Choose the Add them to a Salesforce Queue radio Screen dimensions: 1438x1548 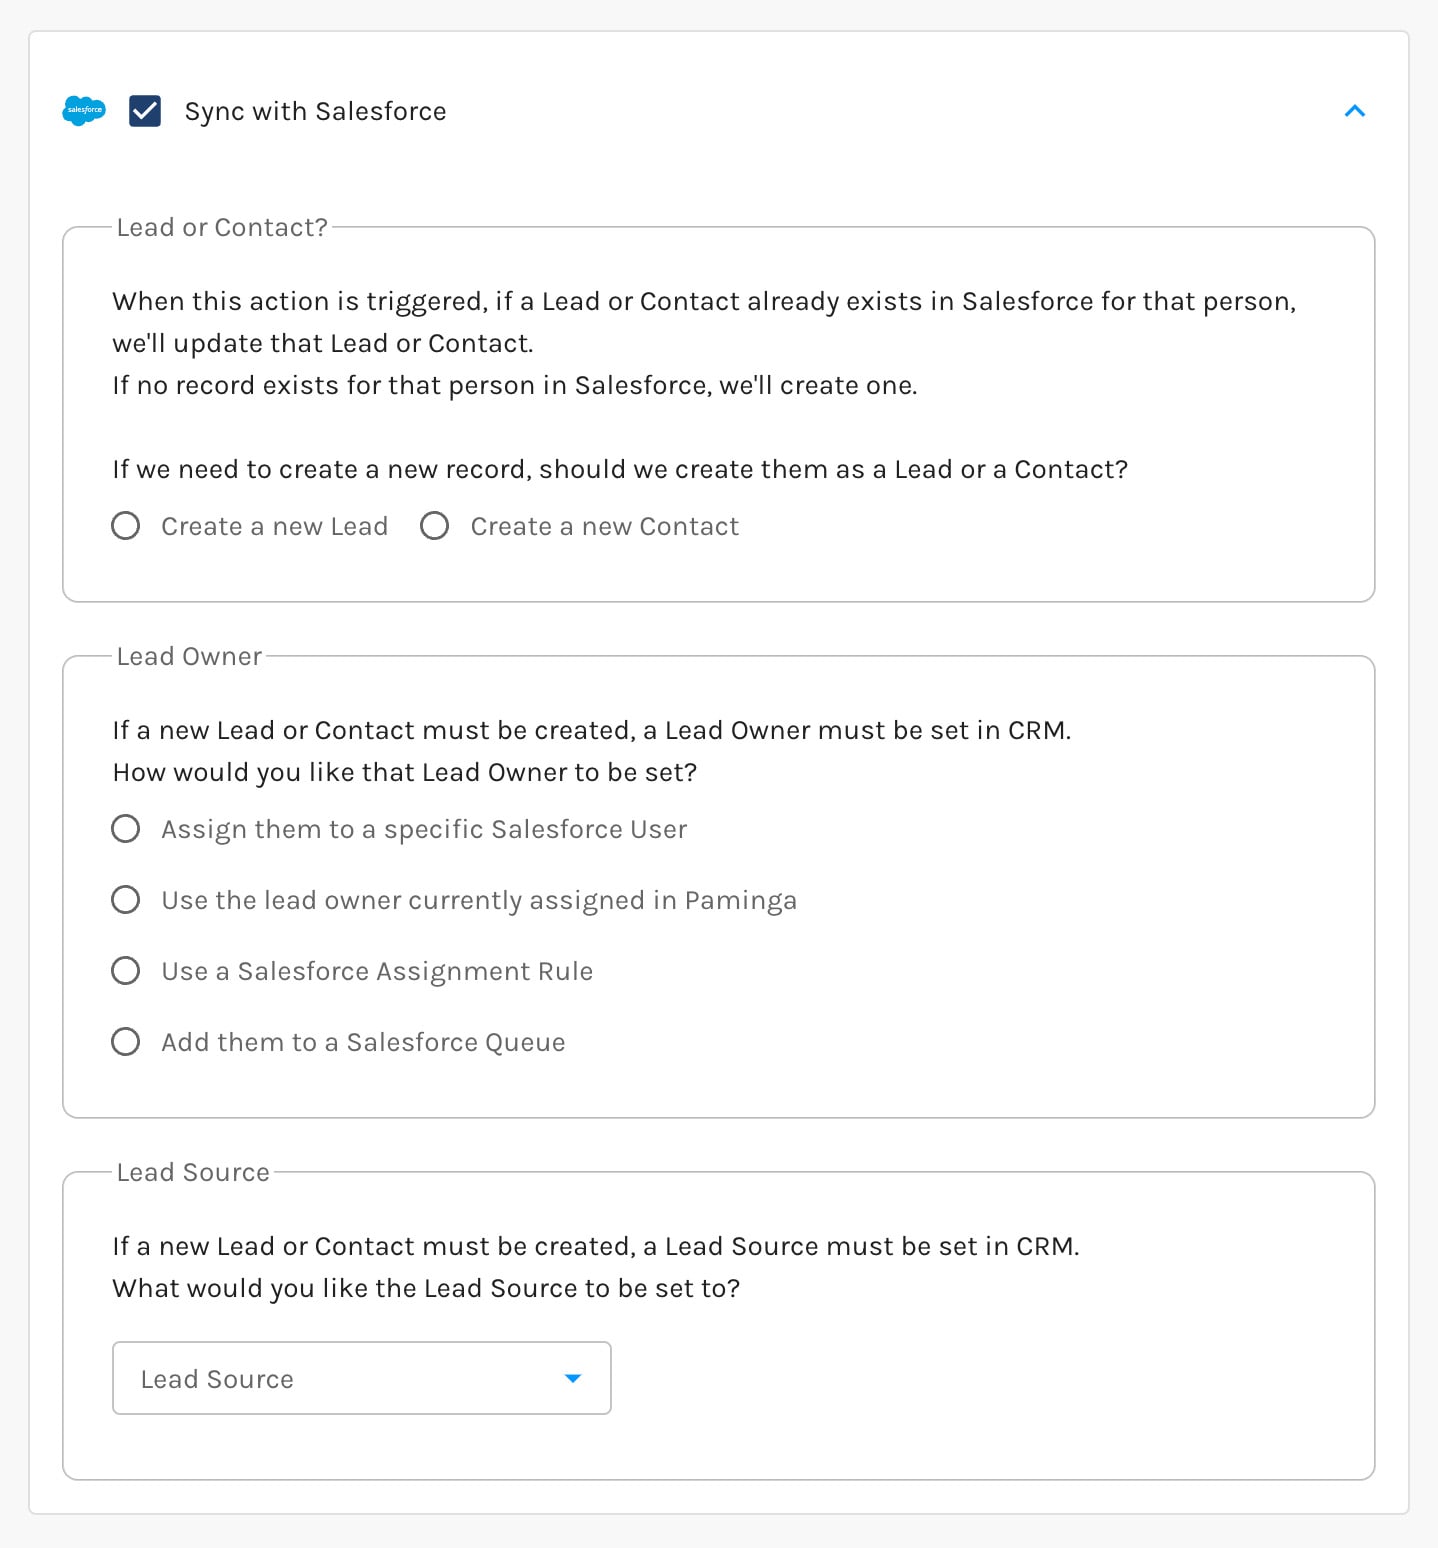click(x=126, y=1042)
